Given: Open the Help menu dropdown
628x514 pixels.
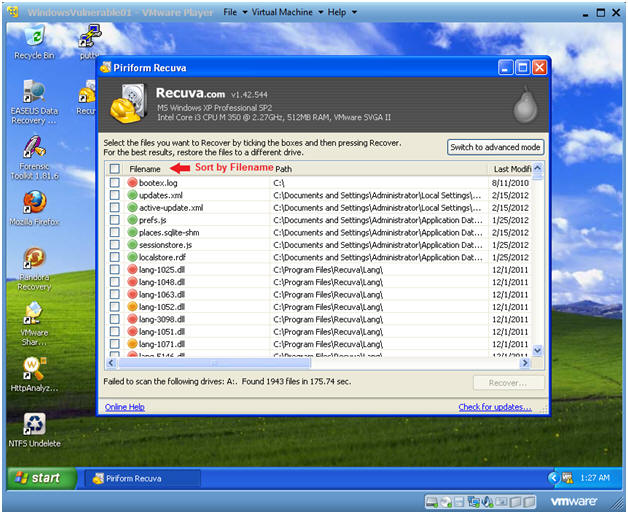Looking at the screenshot, I should [342, 12].
